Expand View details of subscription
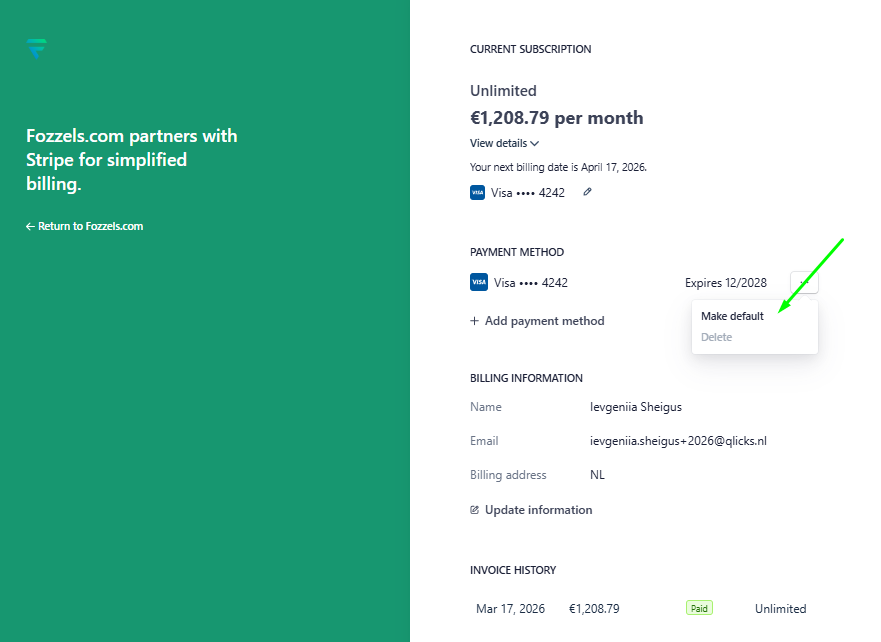This screenshot has width=881, height=642. [x=504, y=143]
